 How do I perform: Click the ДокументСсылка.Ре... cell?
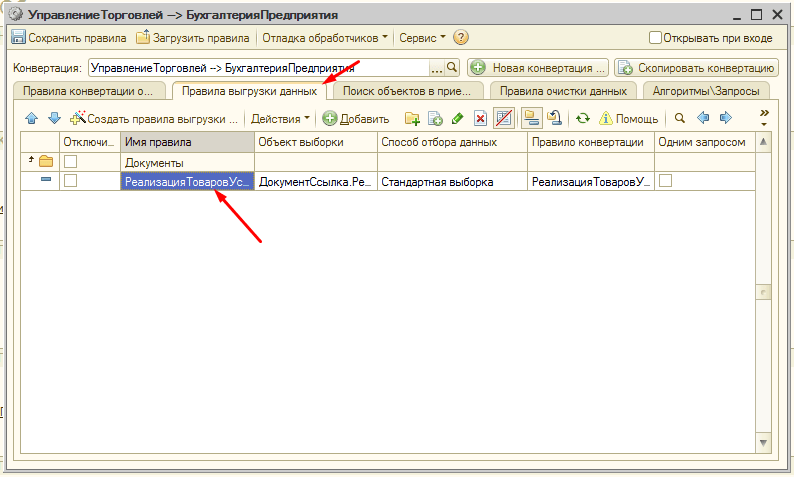pos(316,181)
